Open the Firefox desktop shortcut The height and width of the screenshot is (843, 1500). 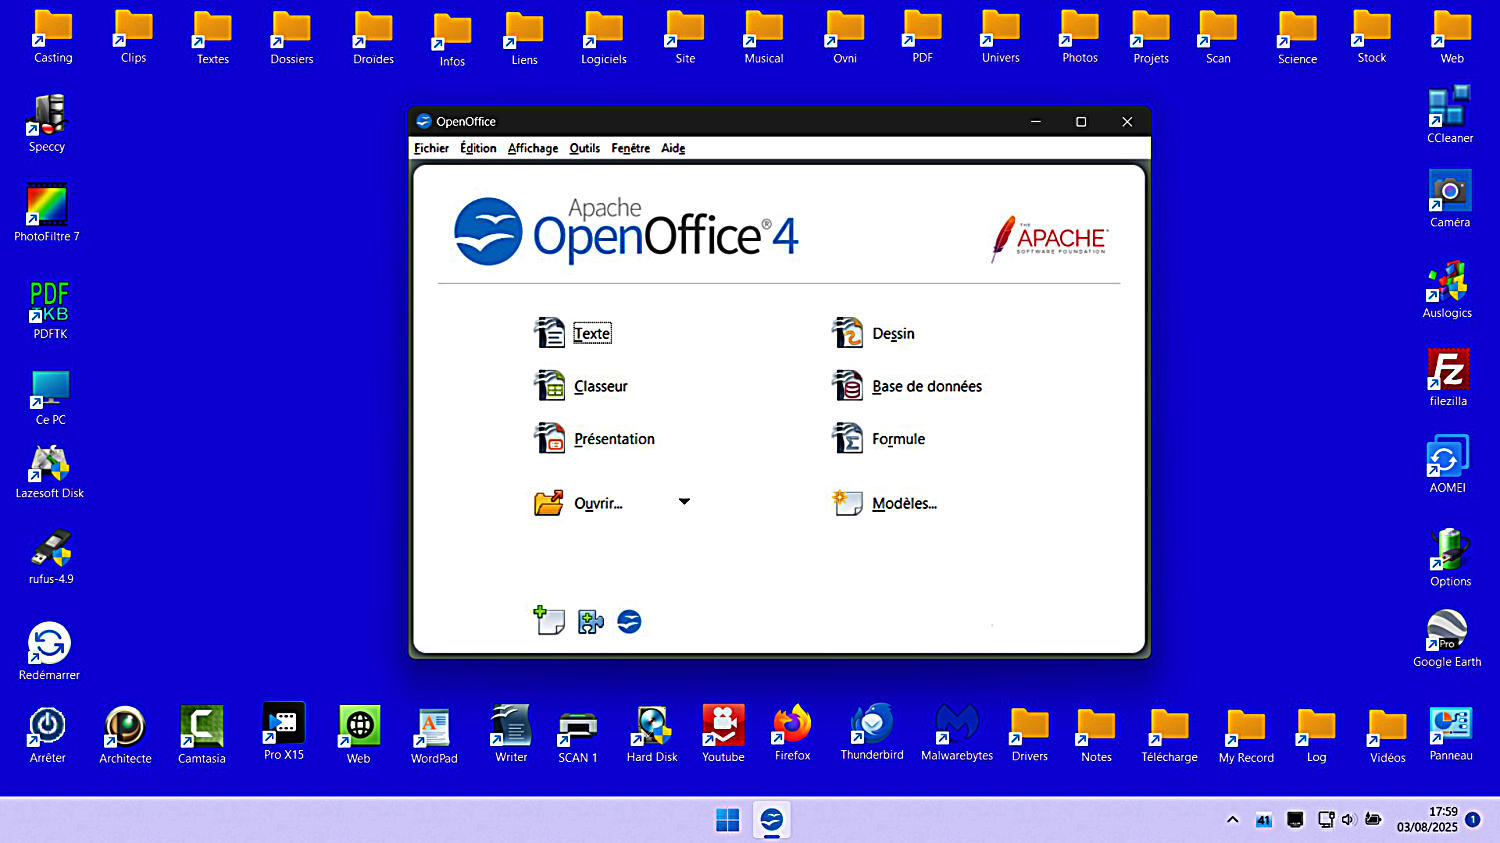coord(792,732)
